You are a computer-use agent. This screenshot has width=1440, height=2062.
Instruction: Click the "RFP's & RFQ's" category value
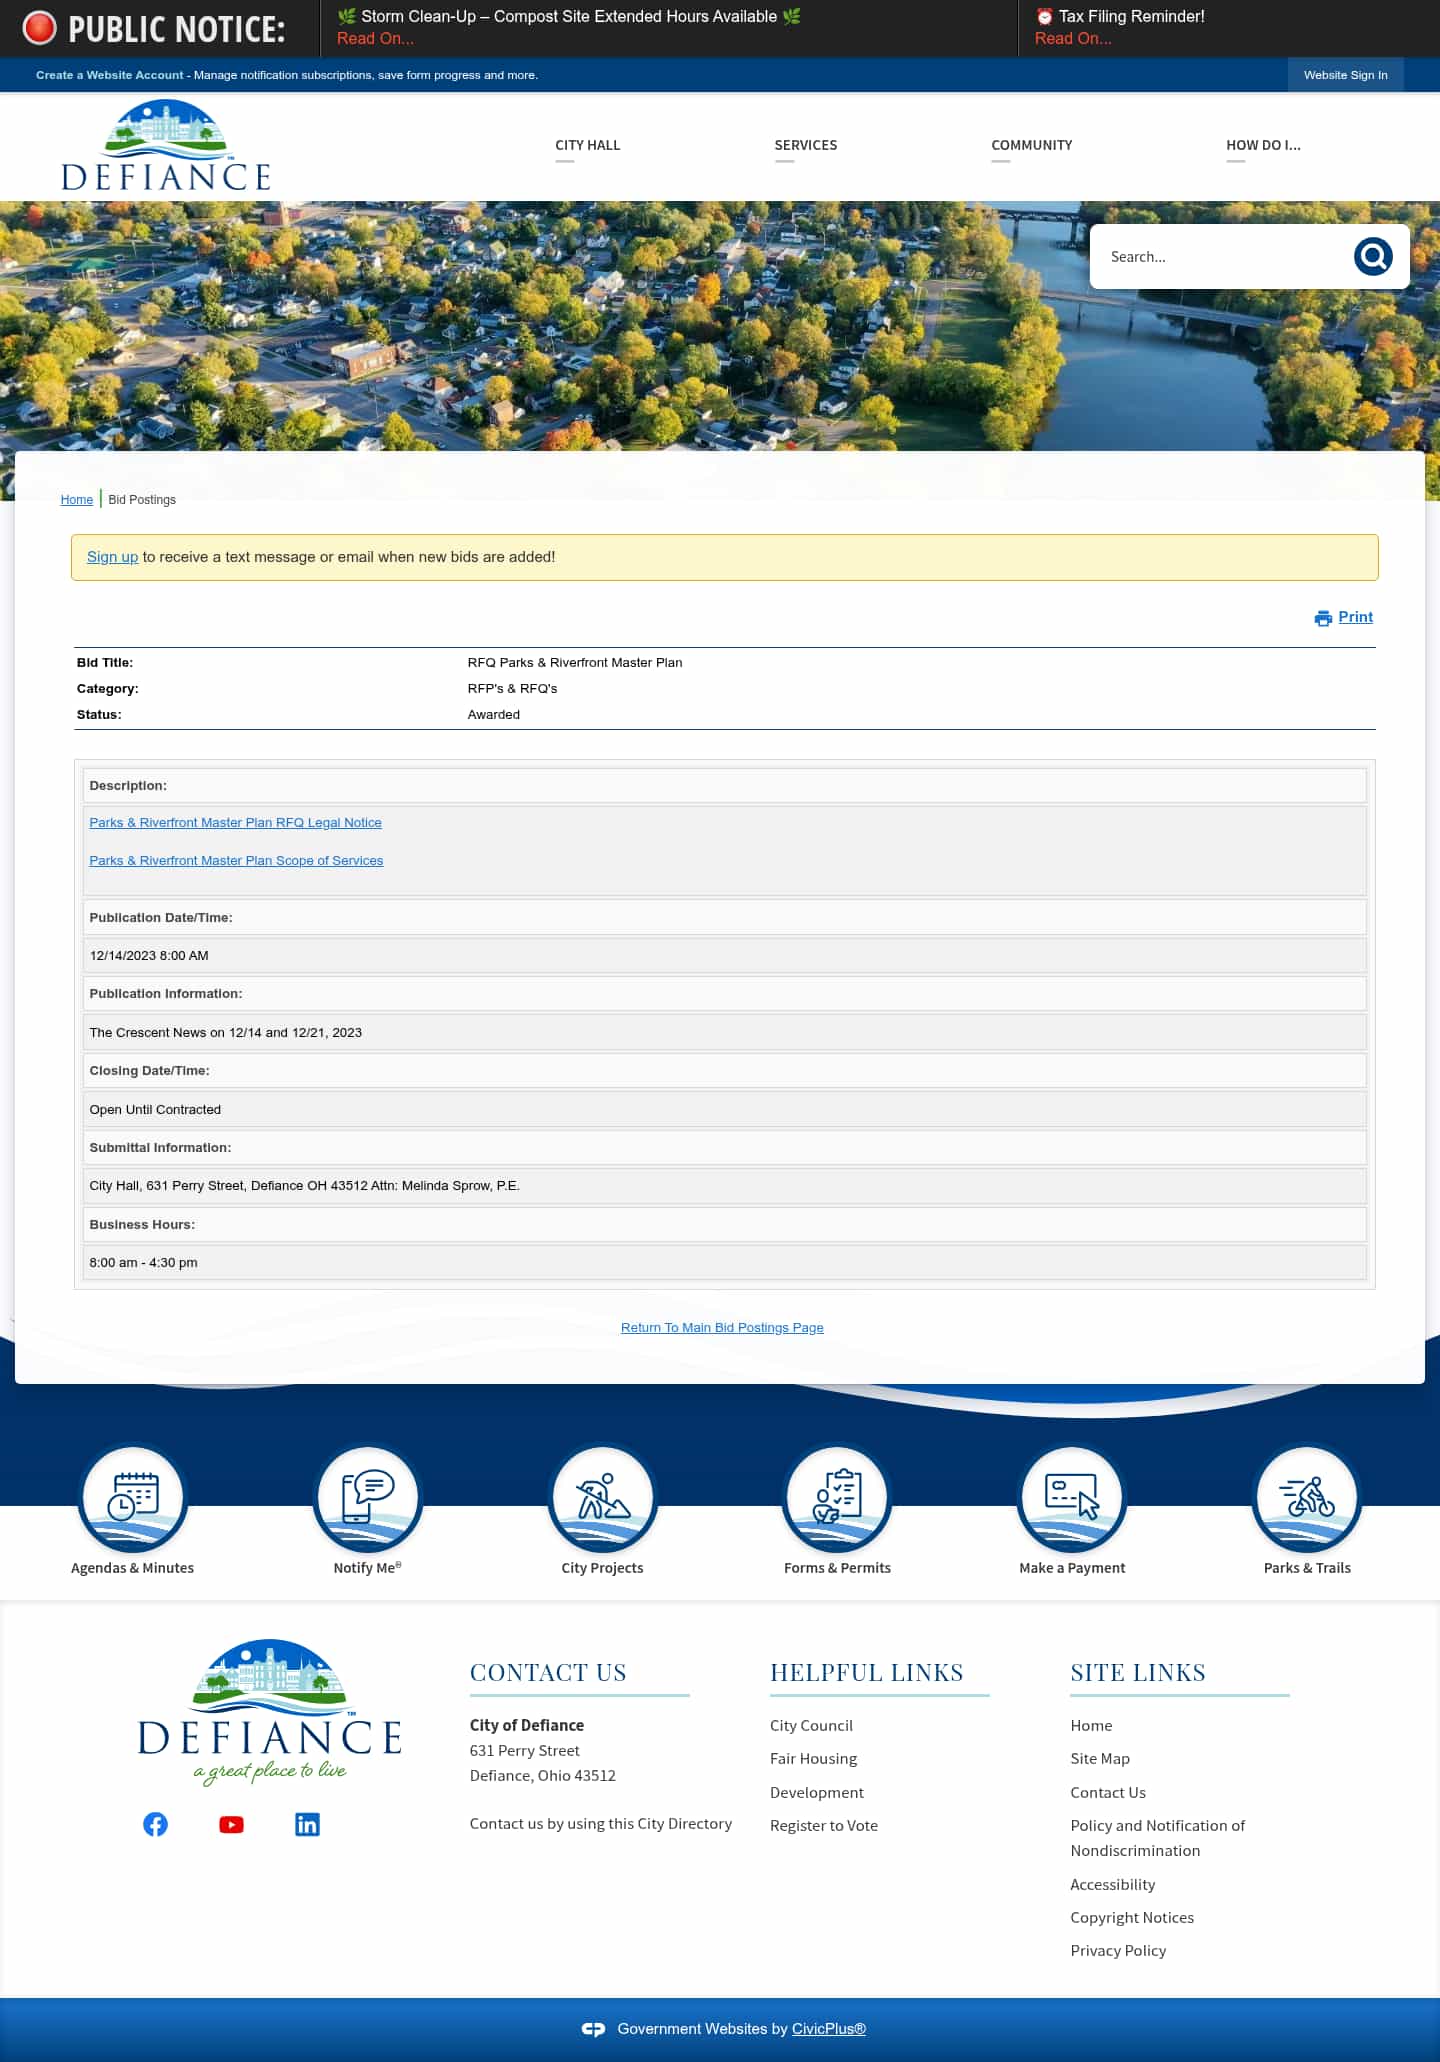tap(512, 689)
